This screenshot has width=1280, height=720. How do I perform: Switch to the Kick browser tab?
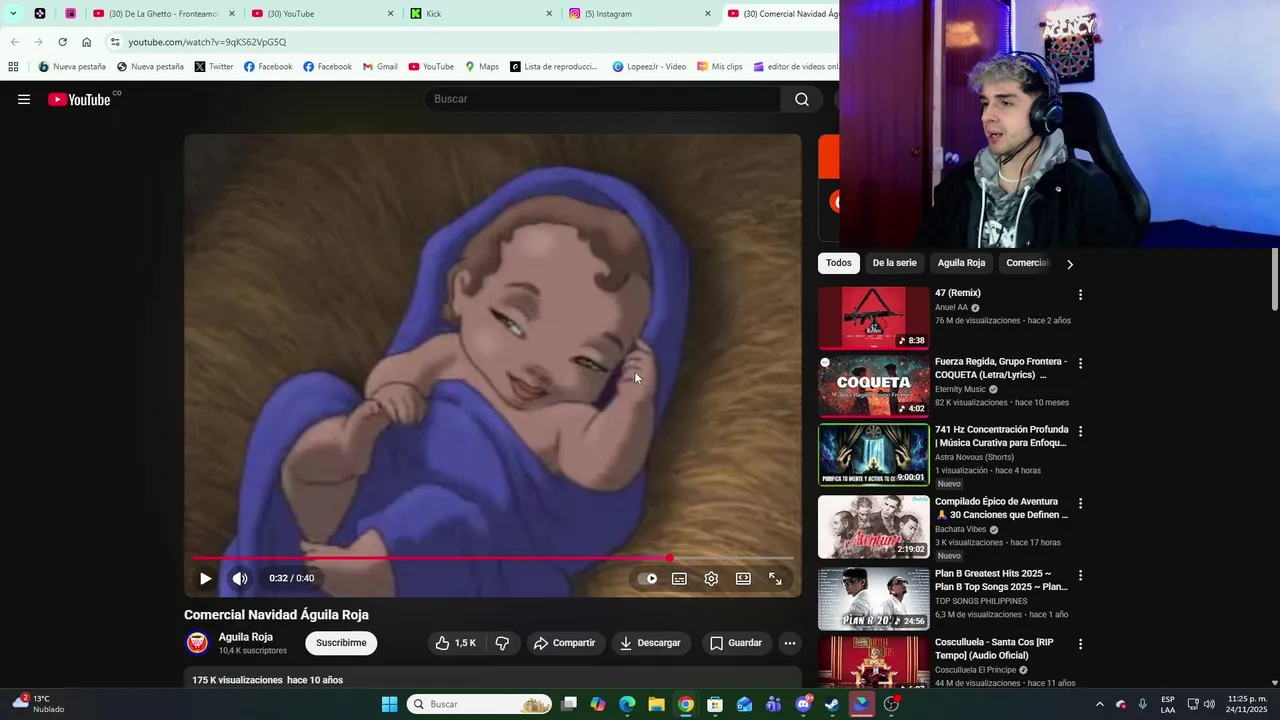[x=480, y=14]
